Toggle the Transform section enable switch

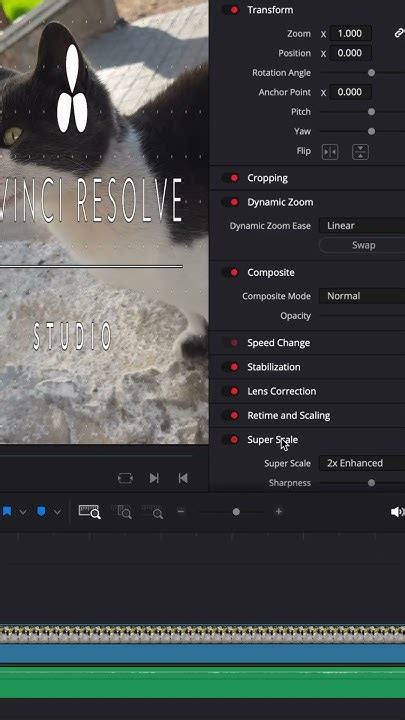pos(231,10)
